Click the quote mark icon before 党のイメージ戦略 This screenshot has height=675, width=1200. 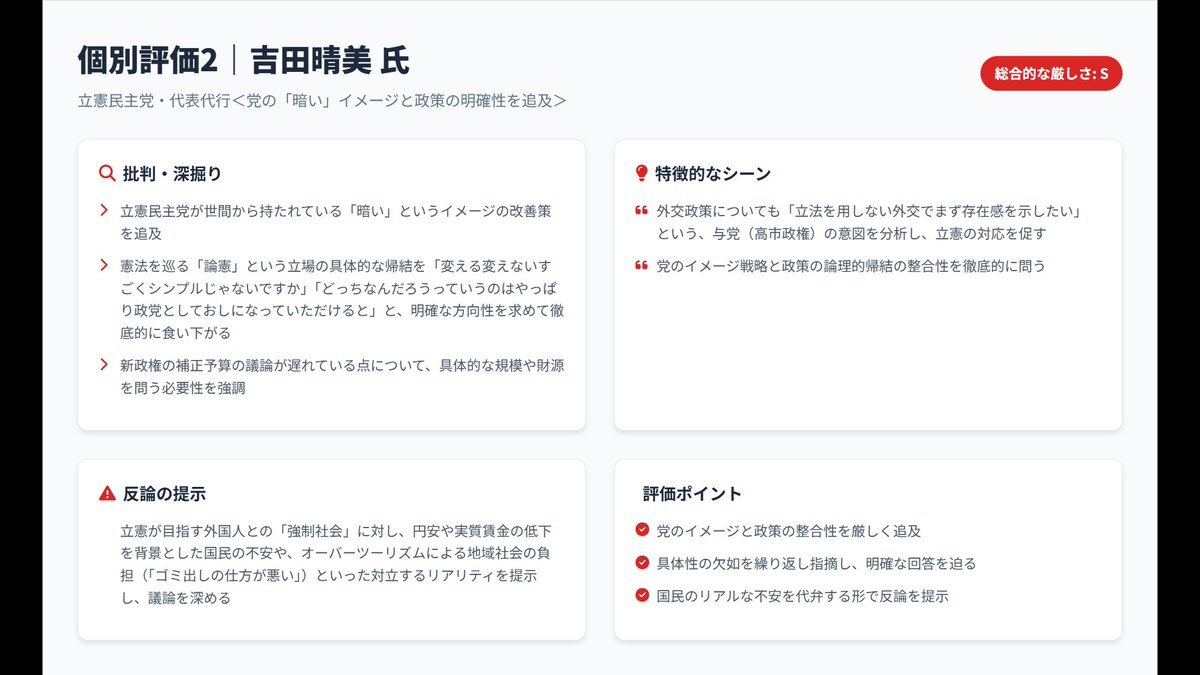(641, 266)
